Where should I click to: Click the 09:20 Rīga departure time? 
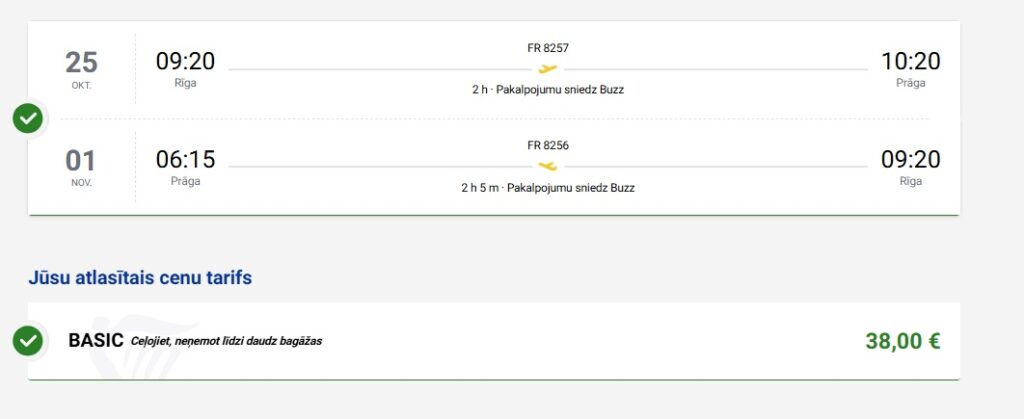pyautogui.click(x=185, y=62)
